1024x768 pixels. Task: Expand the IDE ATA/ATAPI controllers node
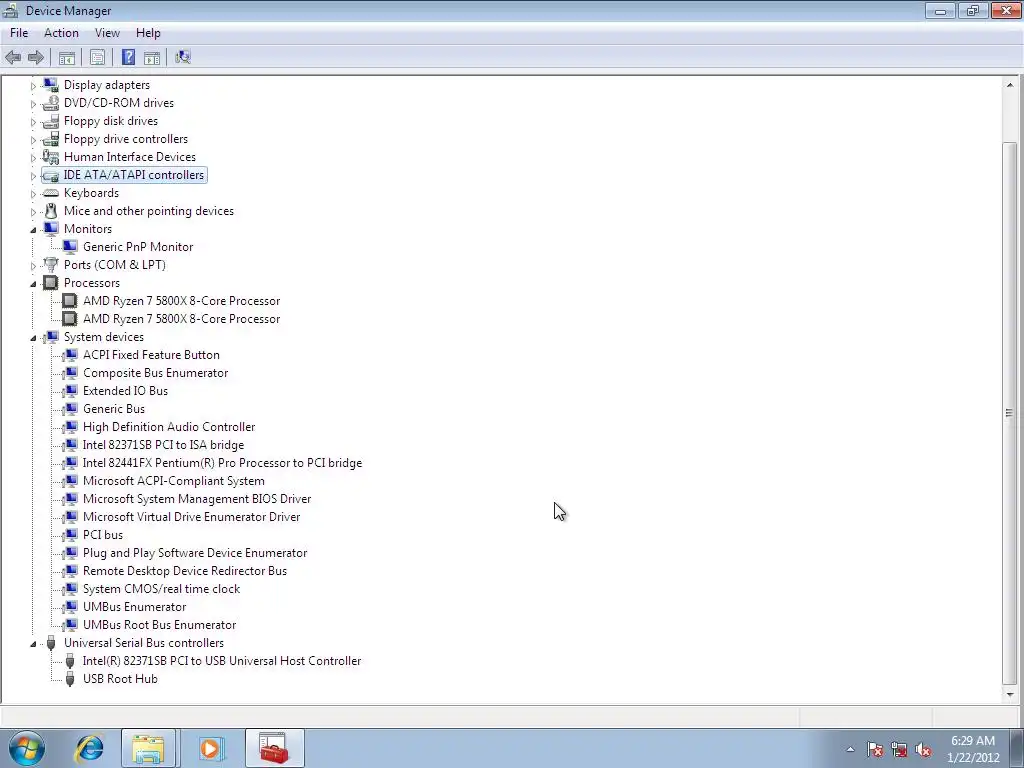click(33, 176)
